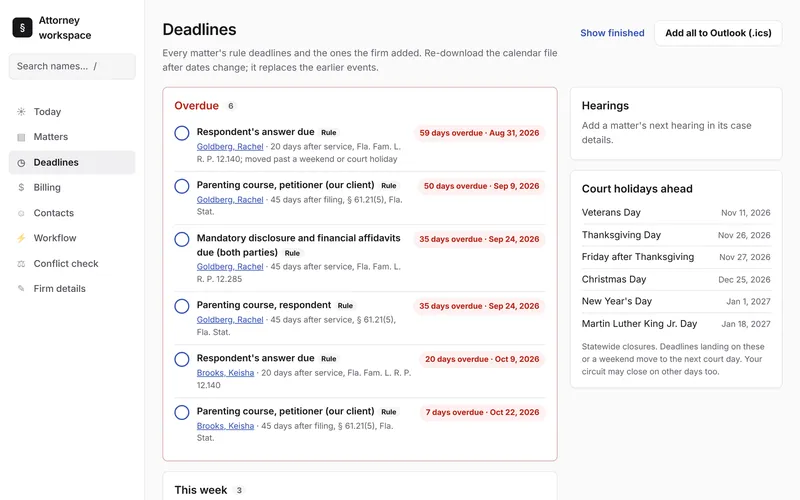Click the pencil icon beside Firm details
The width and height of the screenshot is (800, 500).
point(21,288)
